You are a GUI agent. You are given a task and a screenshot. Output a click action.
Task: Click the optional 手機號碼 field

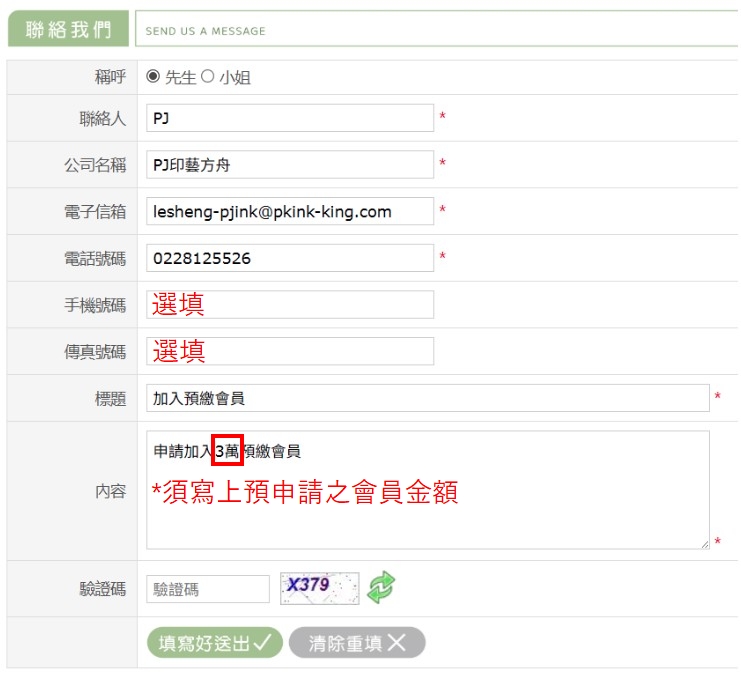[x=289, y=305]
